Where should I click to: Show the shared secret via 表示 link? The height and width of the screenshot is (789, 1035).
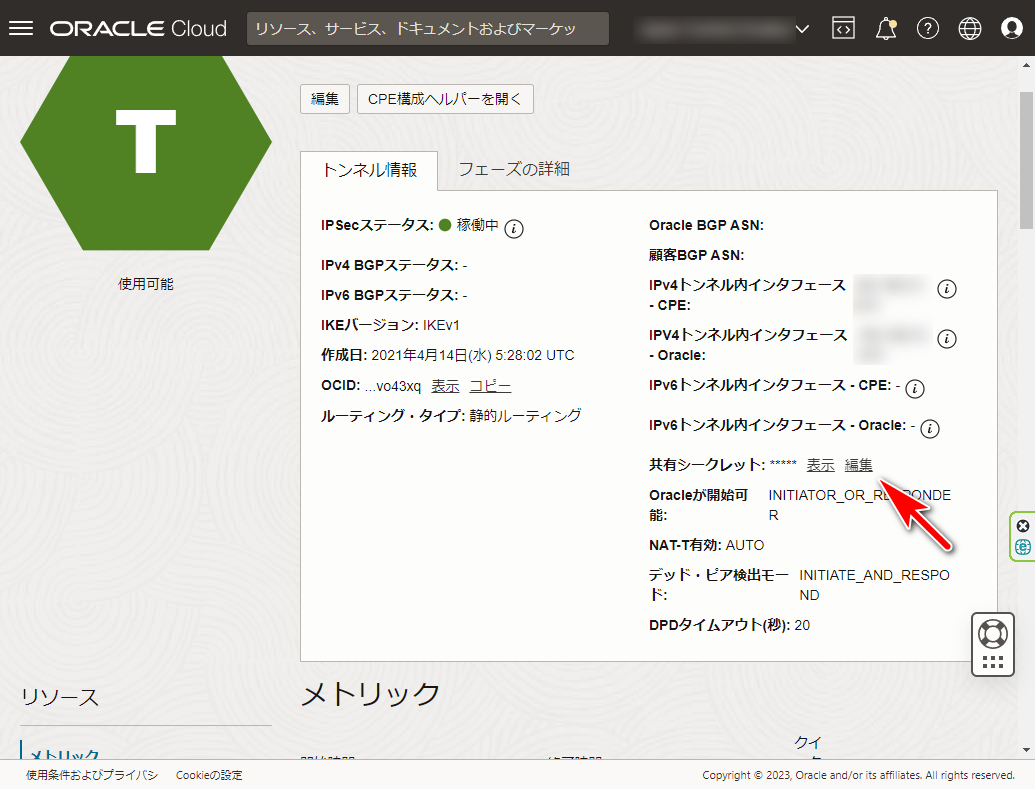point(820,465)
